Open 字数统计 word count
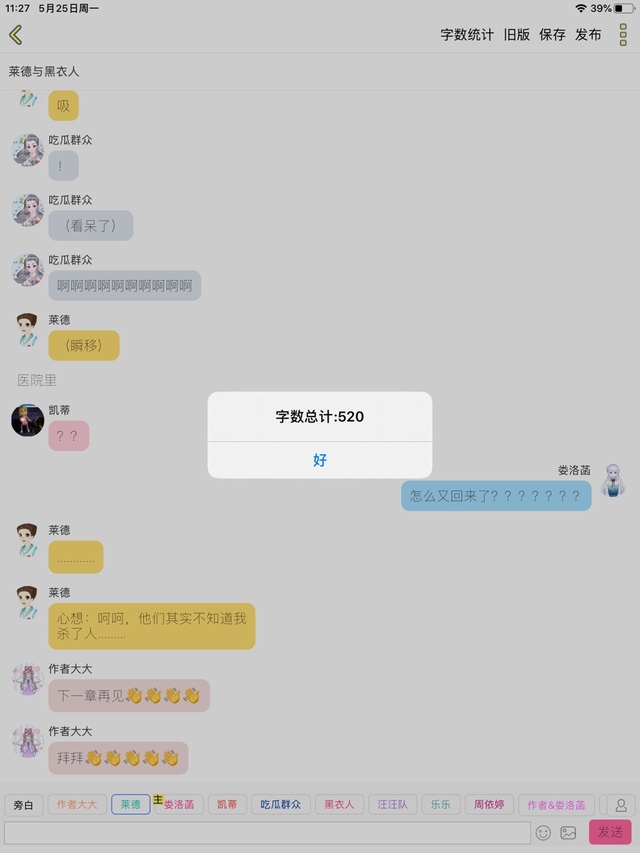Viewport: 640px width, 853px height. click(467, 35)
